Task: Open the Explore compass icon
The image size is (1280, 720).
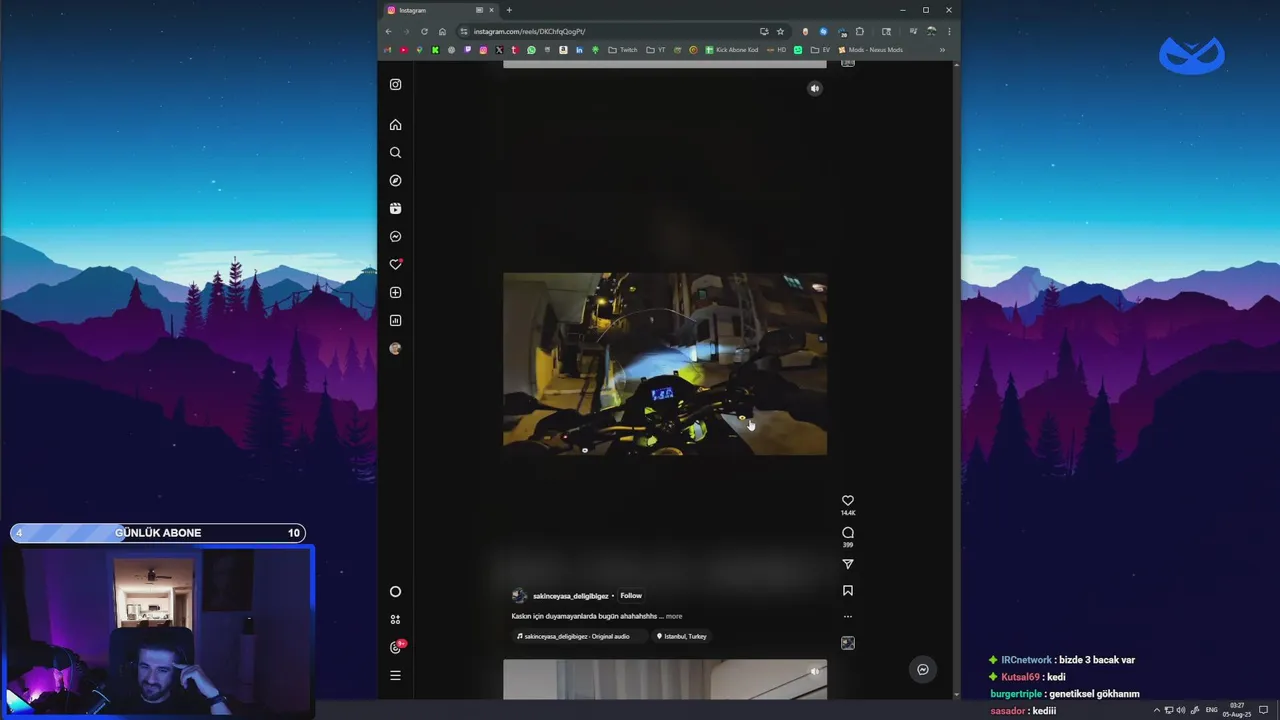Action: [x=395, y=181]
